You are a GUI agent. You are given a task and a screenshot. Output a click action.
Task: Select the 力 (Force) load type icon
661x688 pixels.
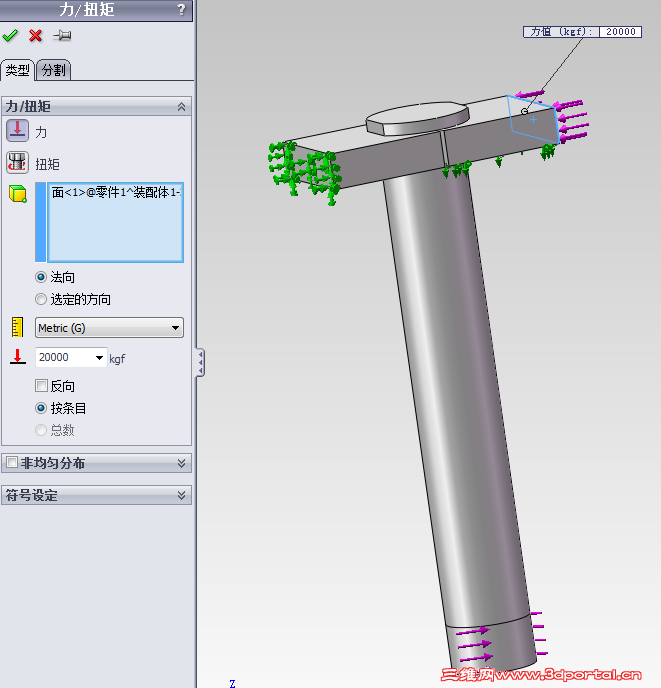pos(18,131)
